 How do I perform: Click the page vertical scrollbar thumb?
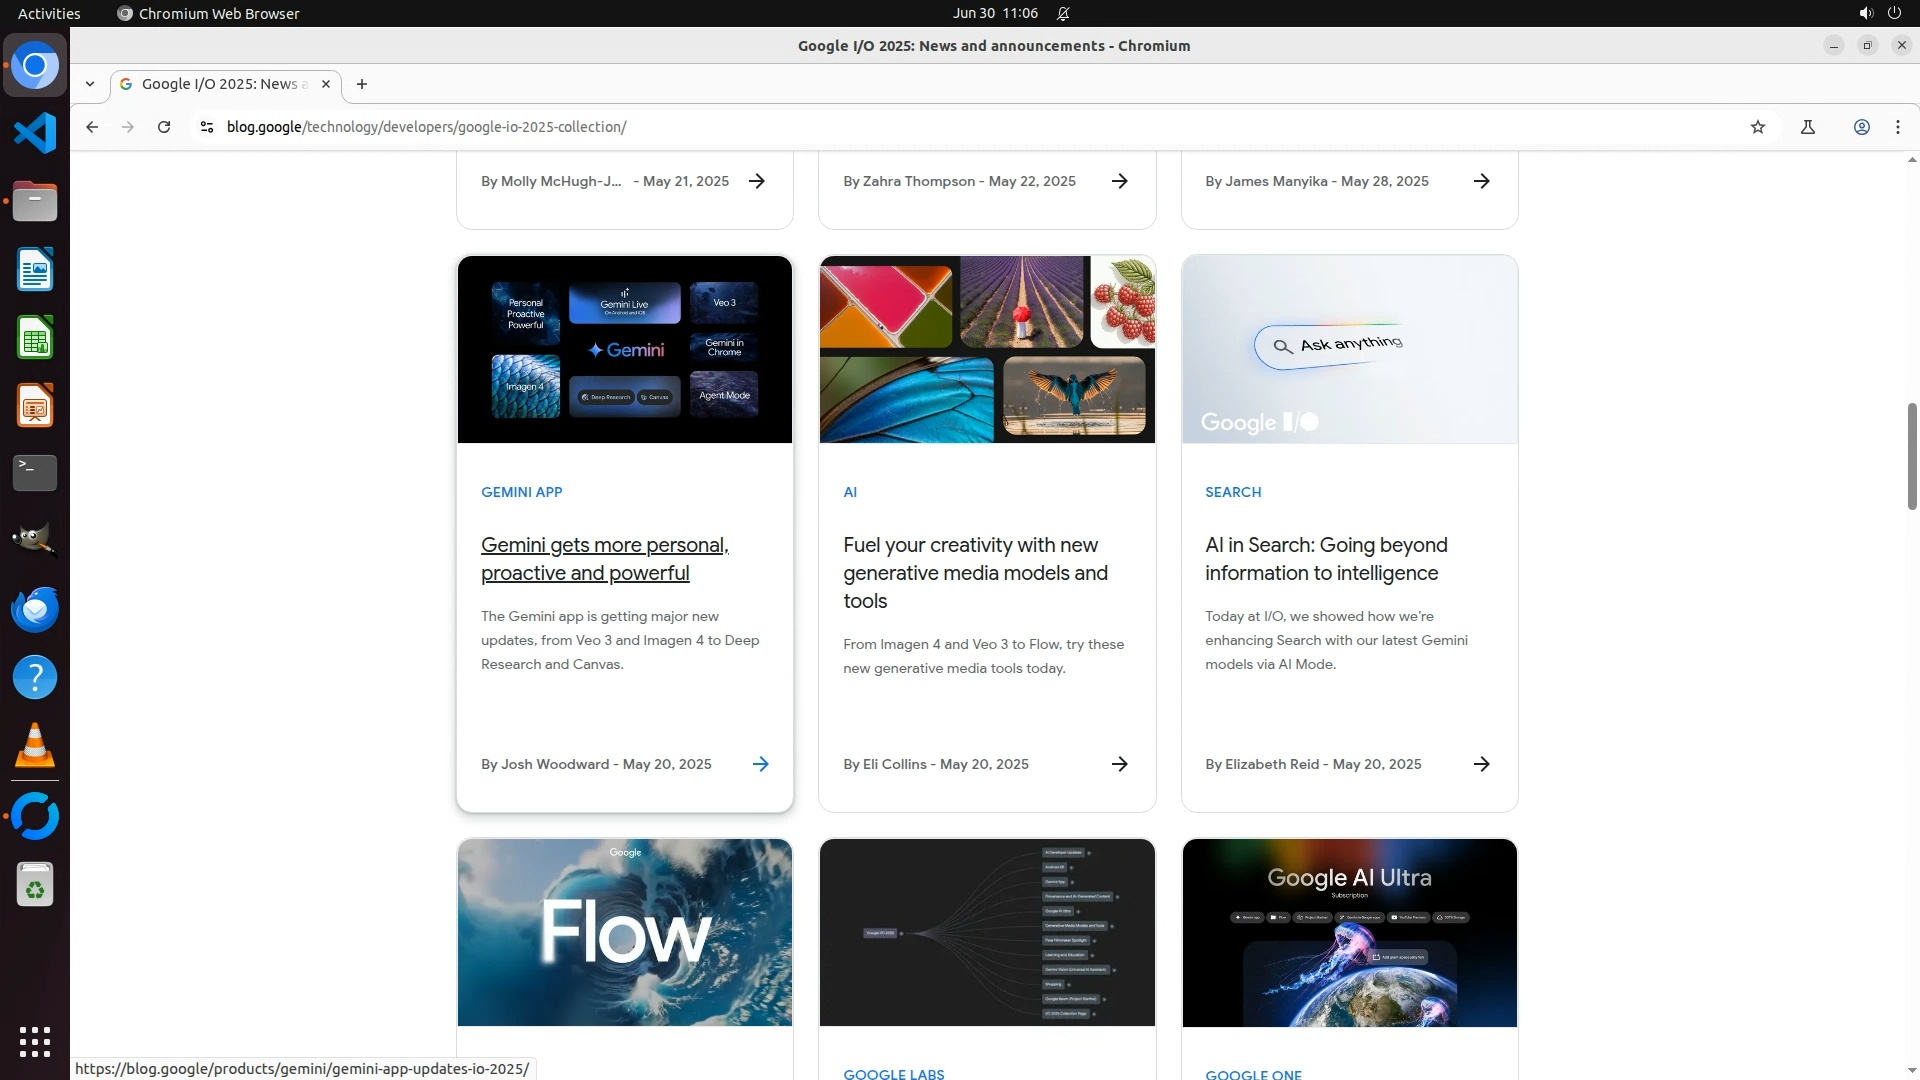(1912, 456)
